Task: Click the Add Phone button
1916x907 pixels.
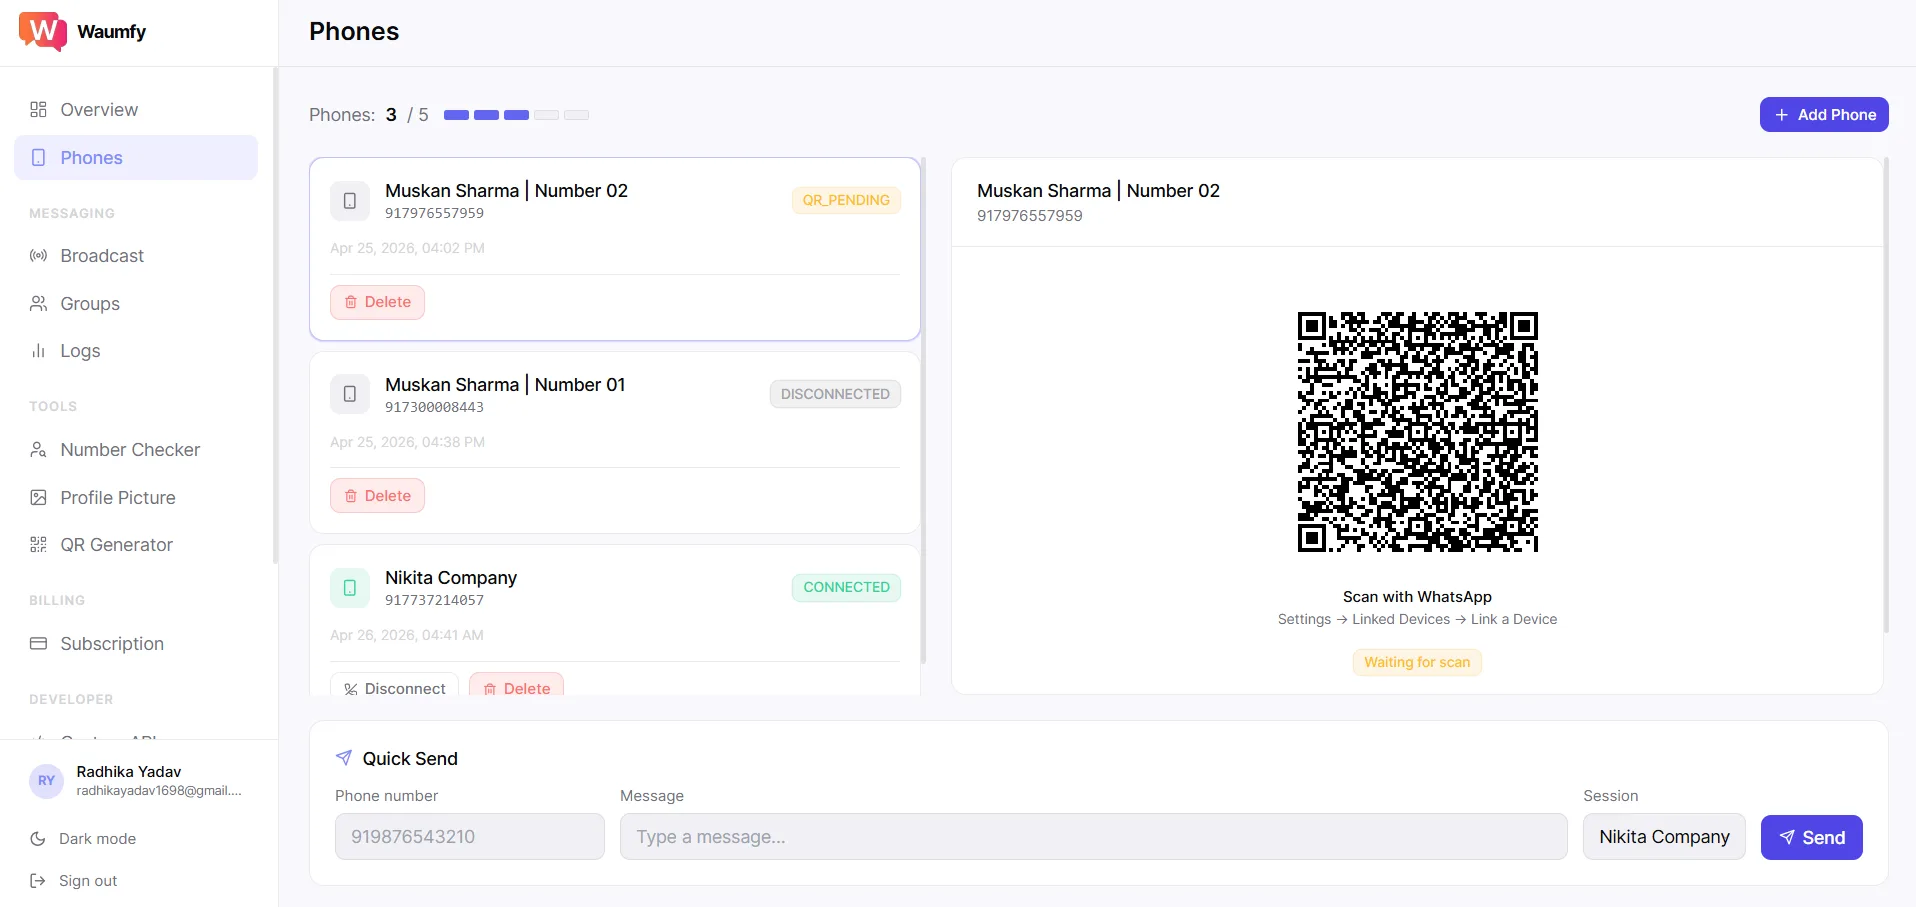Action: [1823, 115]
